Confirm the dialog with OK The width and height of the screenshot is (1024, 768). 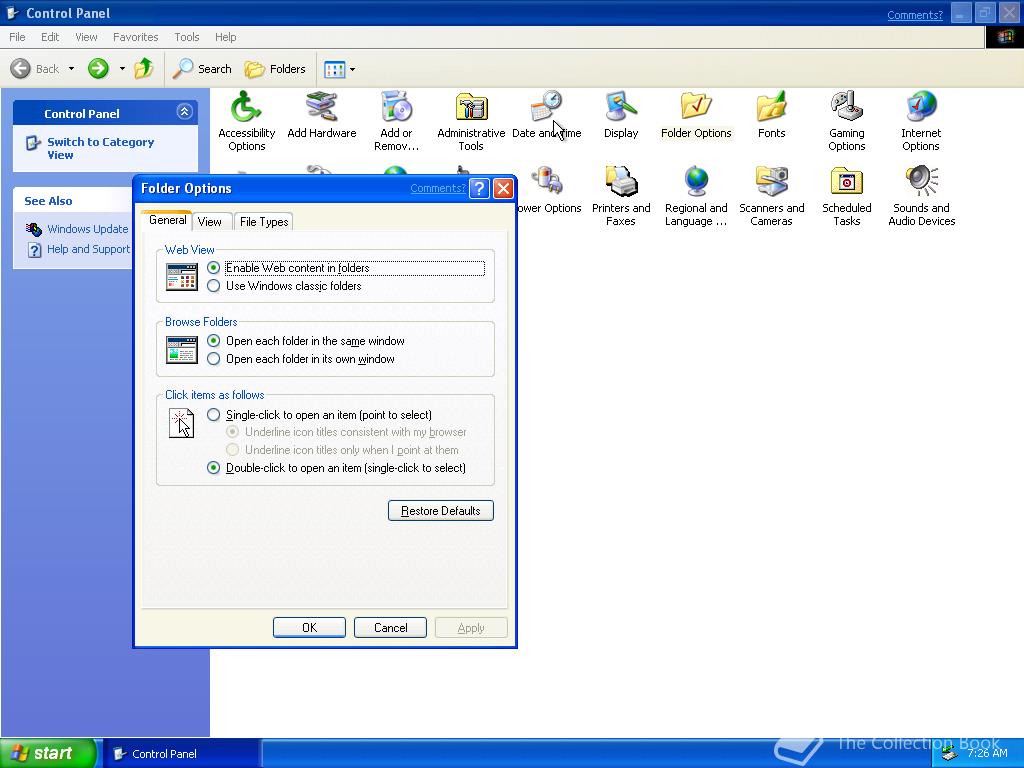pos(309,628)
